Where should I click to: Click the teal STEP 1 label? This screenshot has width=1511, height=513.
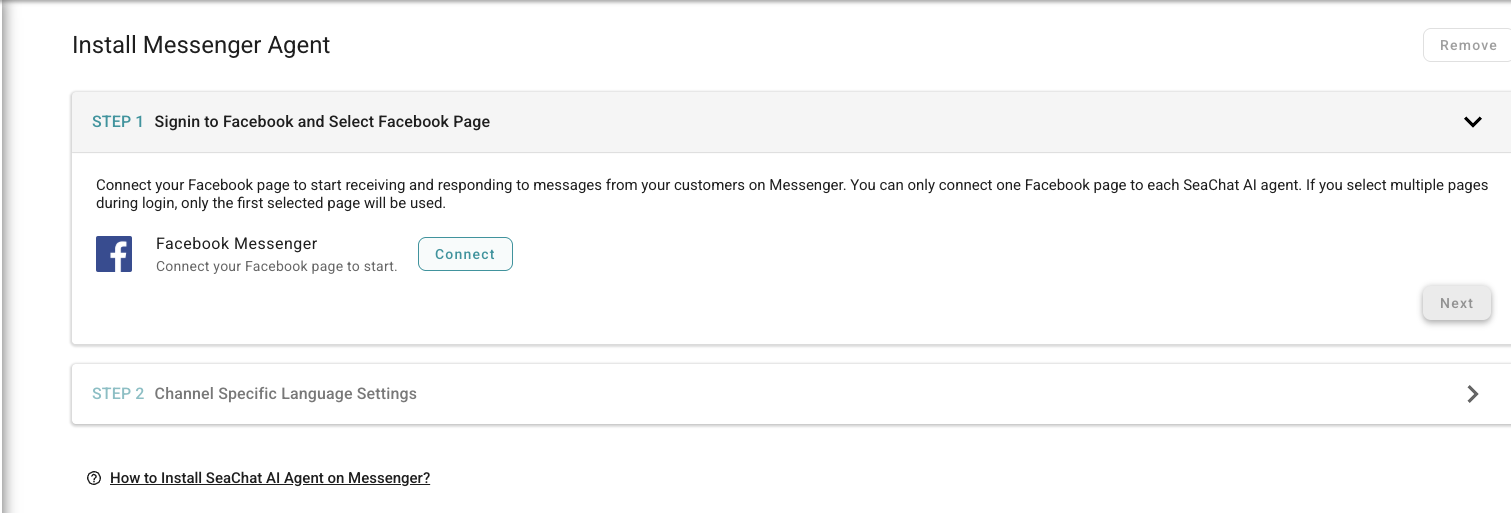(x=118, y=122)
